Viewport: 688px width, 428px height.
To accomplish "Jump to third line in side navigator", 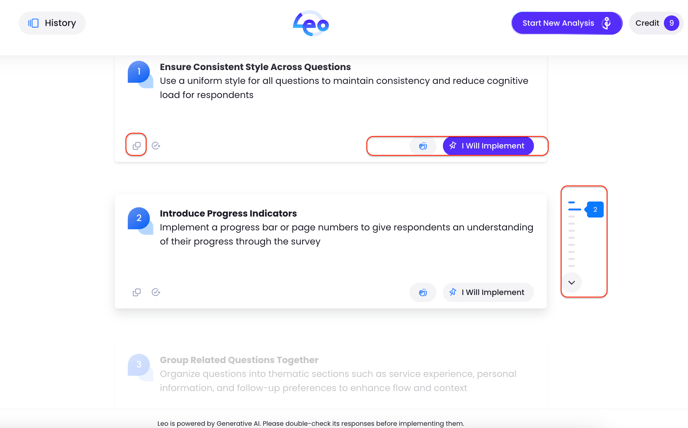I will (571, 216).
